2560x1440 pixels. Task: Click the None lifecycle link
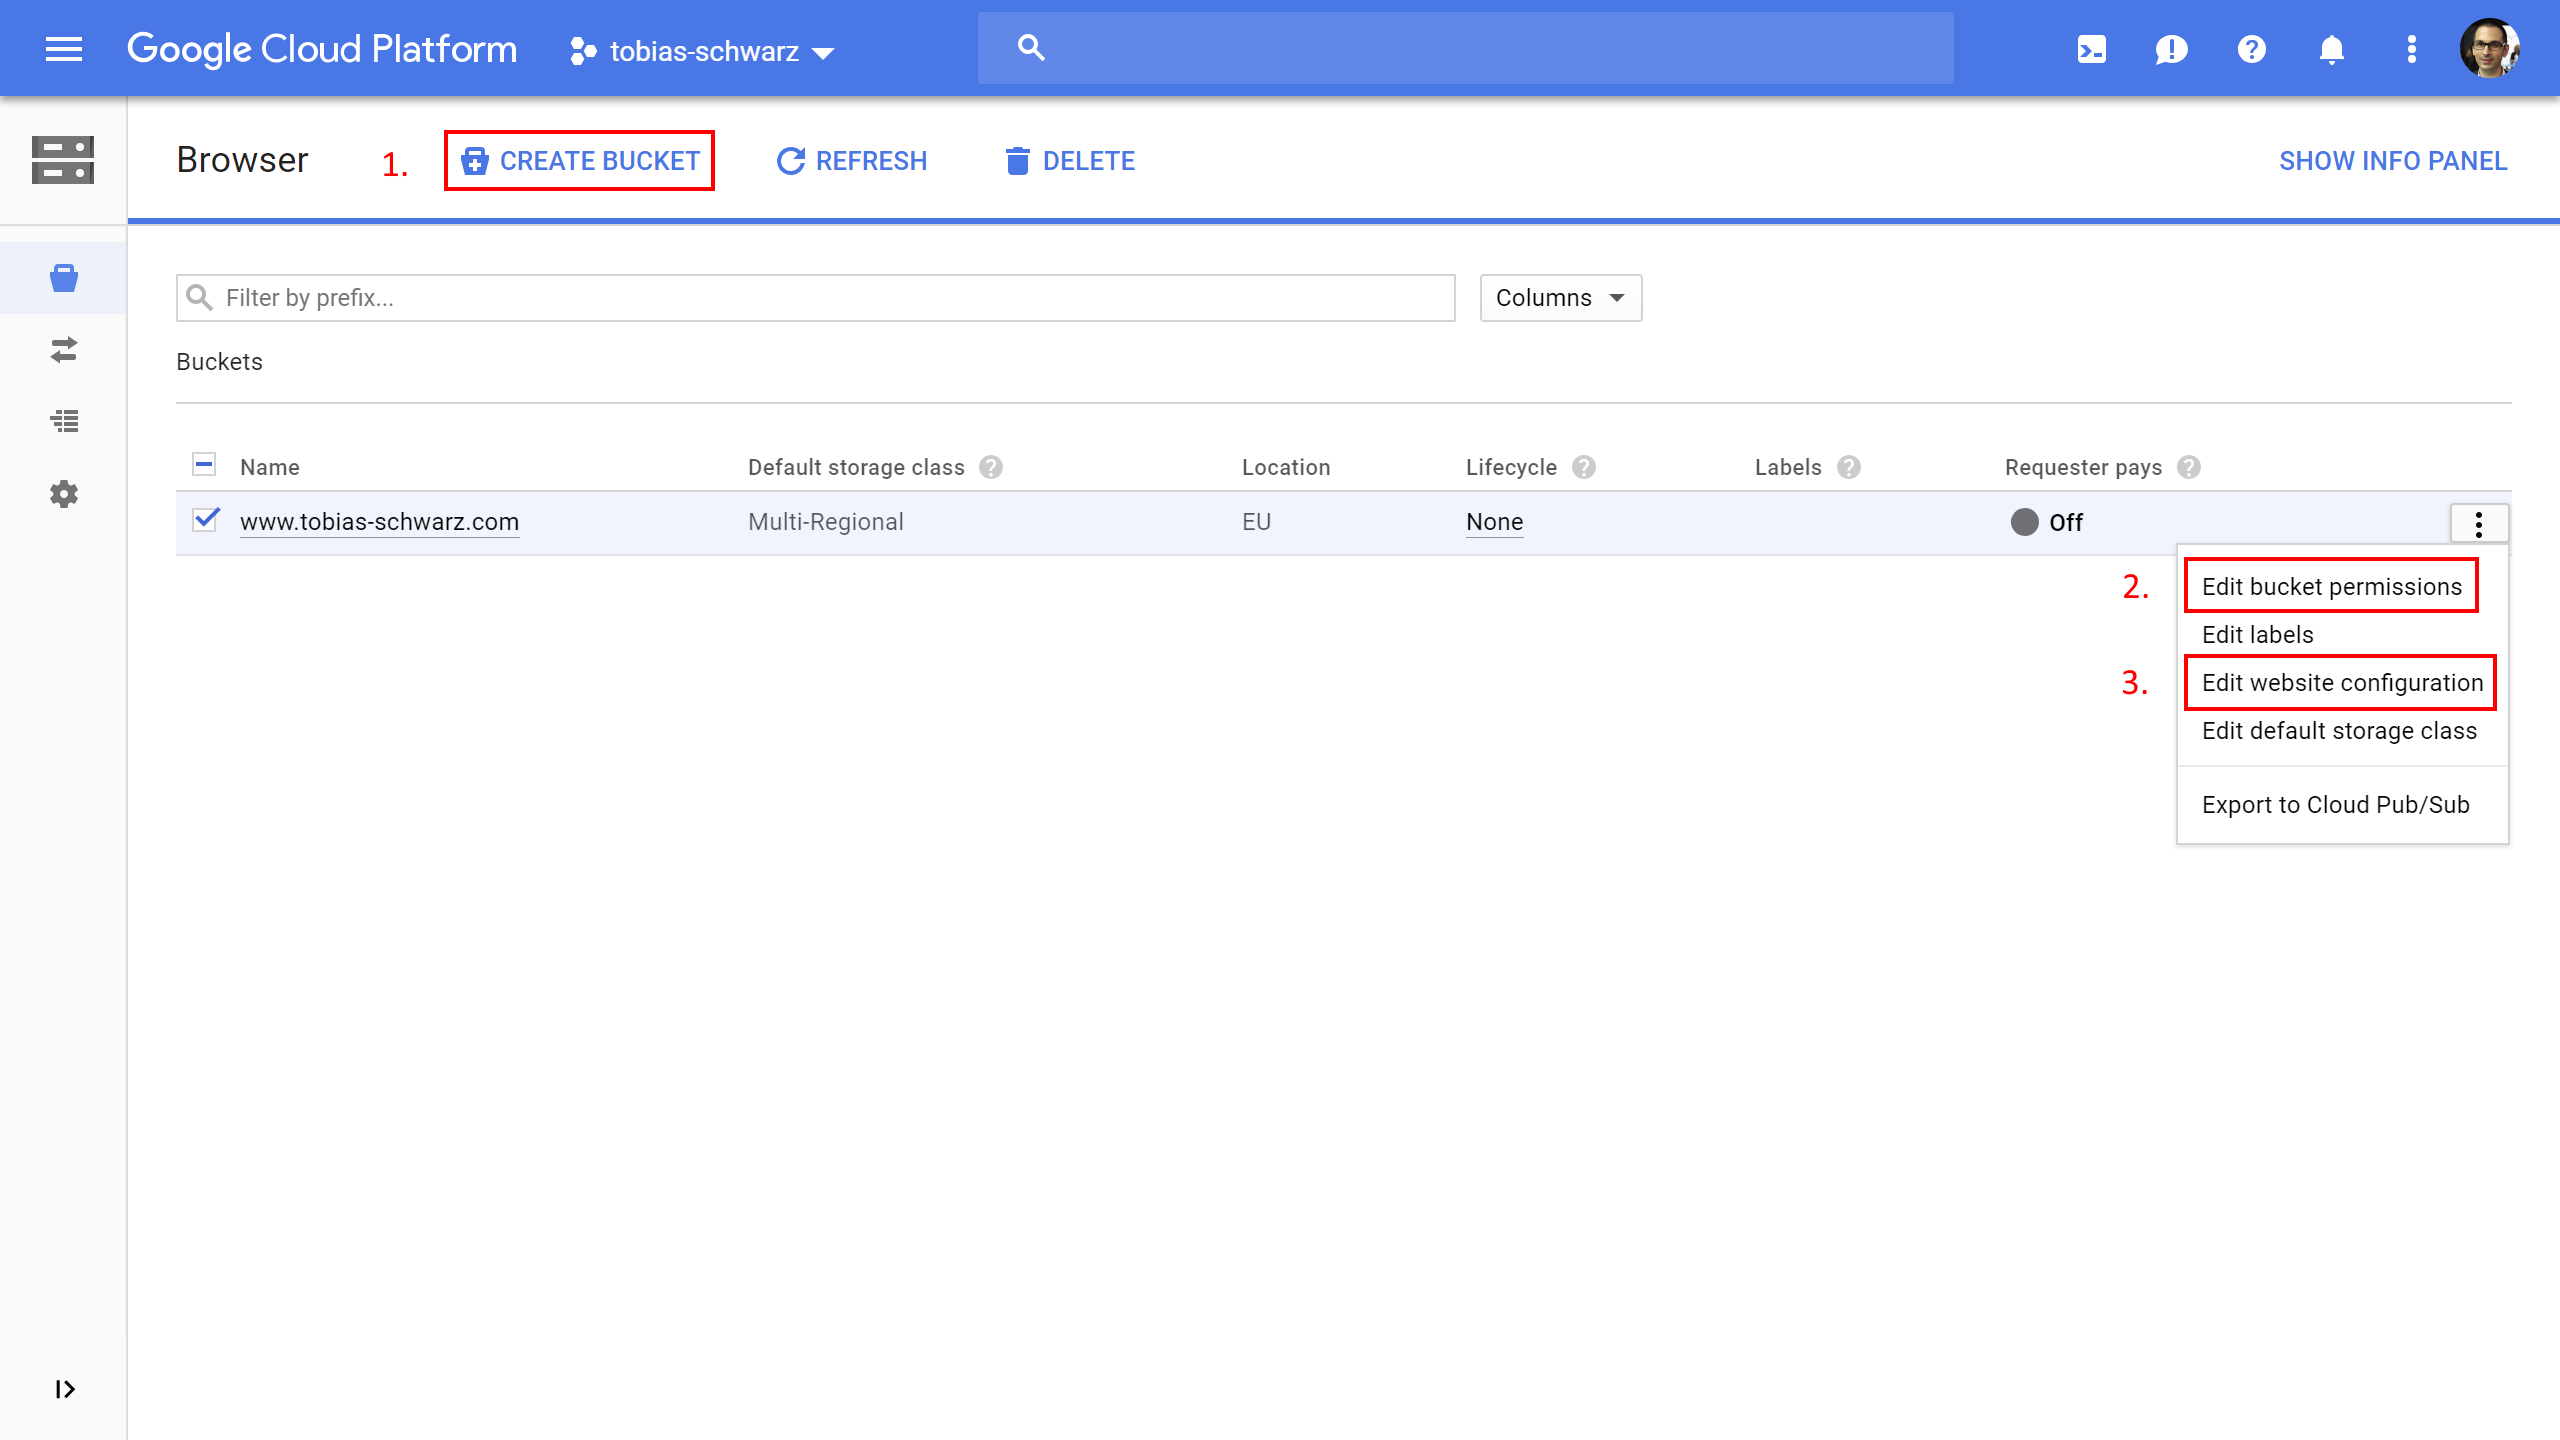[1495, 522]
